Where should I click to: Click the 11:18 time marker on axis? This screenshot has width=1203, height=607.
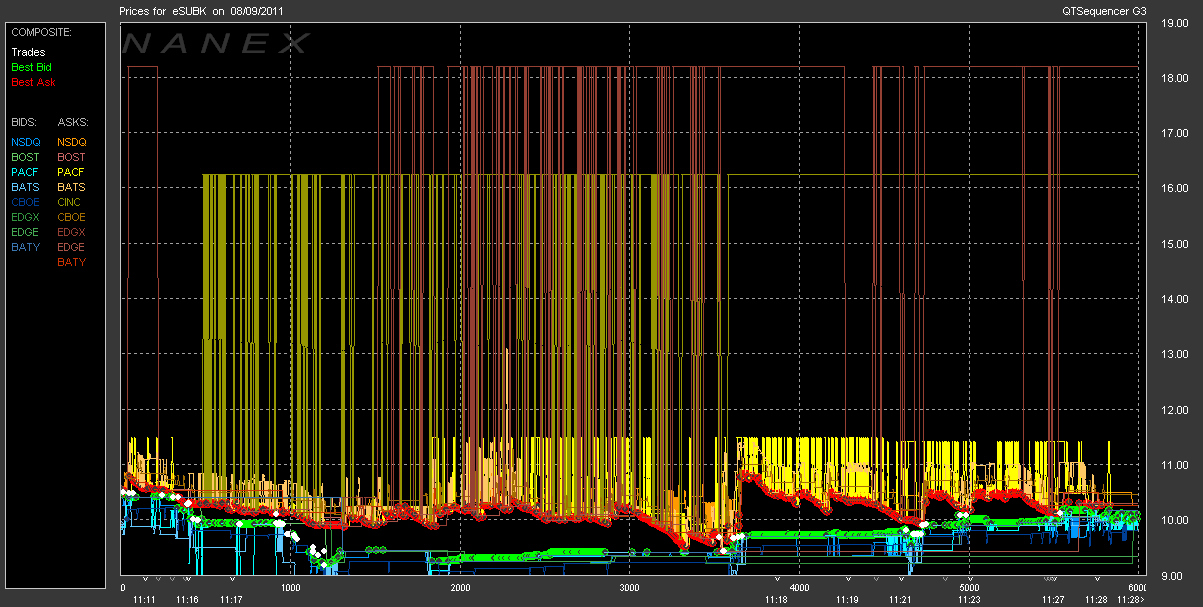pos(776,599)
